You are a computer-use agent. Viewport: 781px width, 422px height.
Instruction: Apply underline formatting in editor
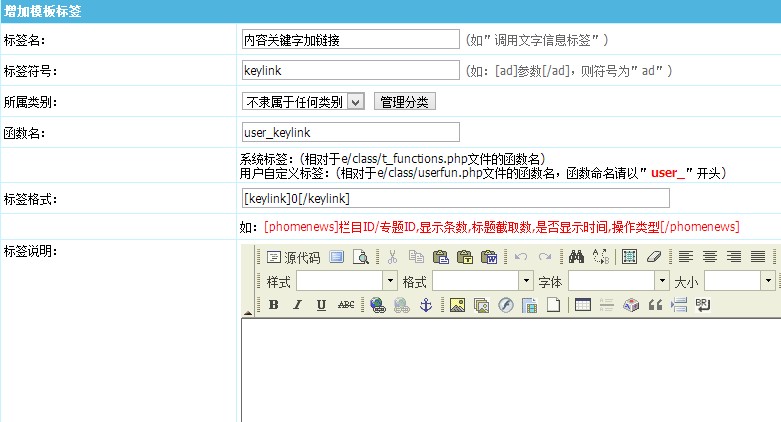[321, 305]
